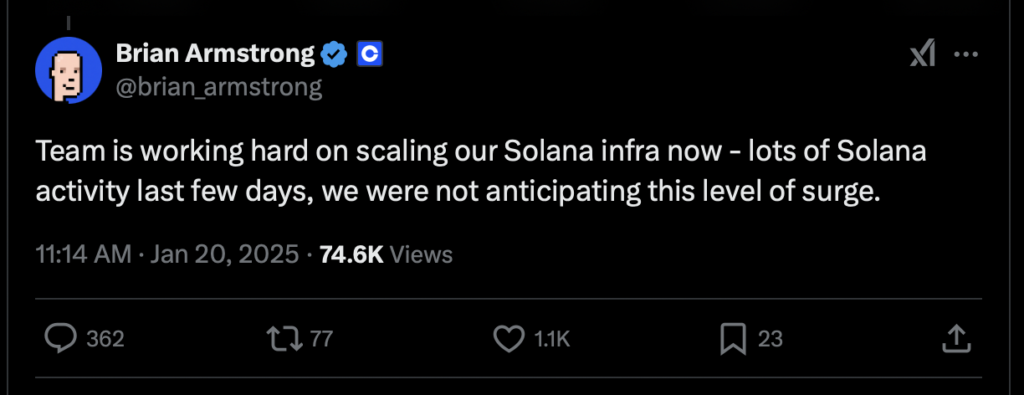The image size is (1024, 395).
Task: Repost using the retweet arrows icon
Action: click(x=285, y=338)
